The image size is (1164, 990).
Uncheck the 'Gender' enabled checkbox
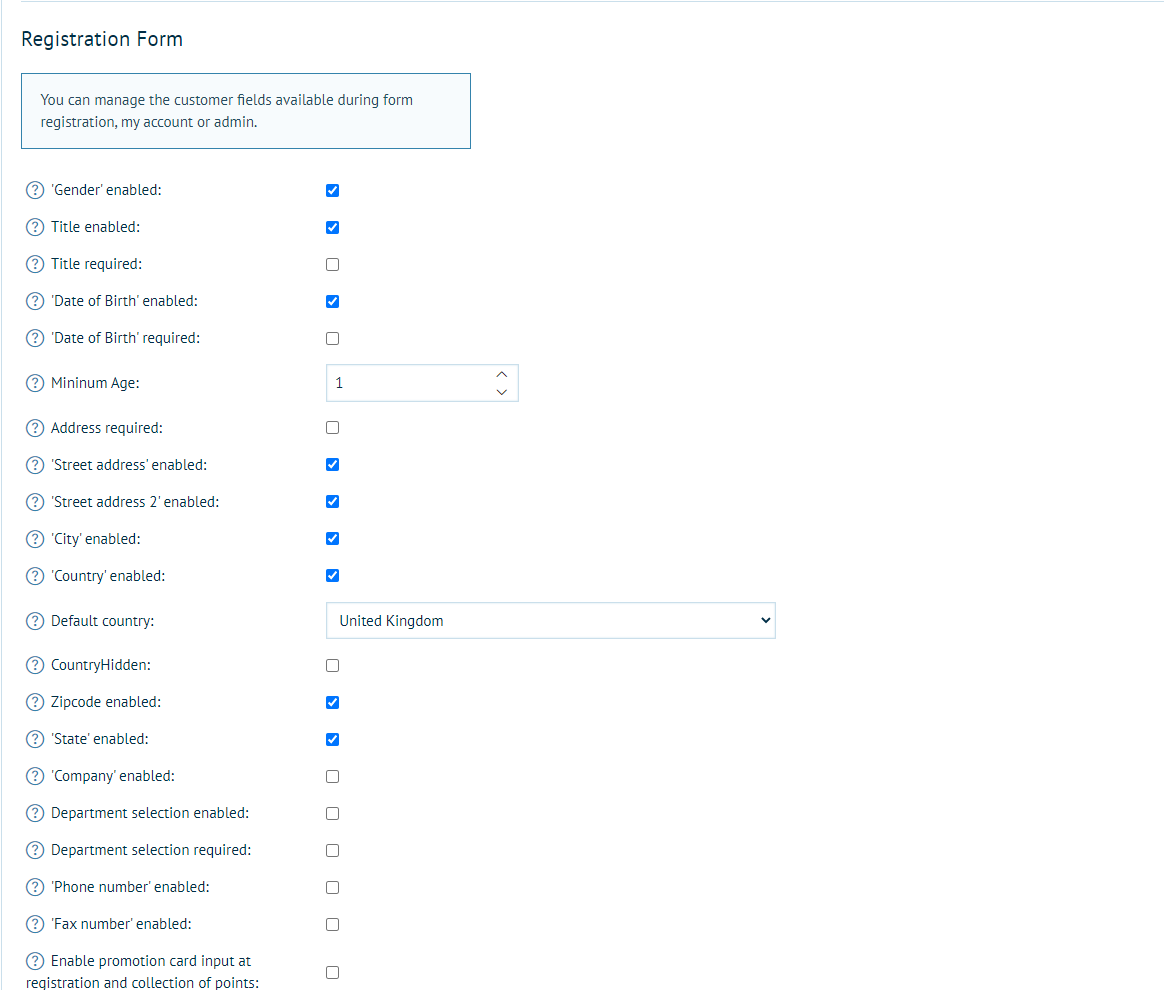click(333, 190)
